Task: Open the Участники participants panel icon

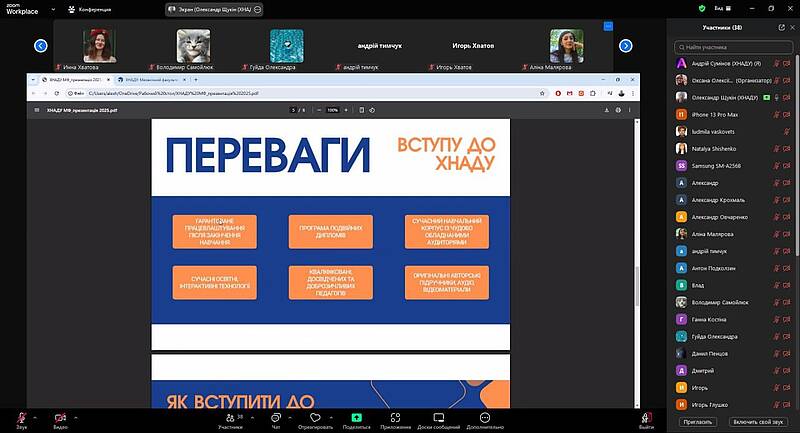Action: [229, 418]
